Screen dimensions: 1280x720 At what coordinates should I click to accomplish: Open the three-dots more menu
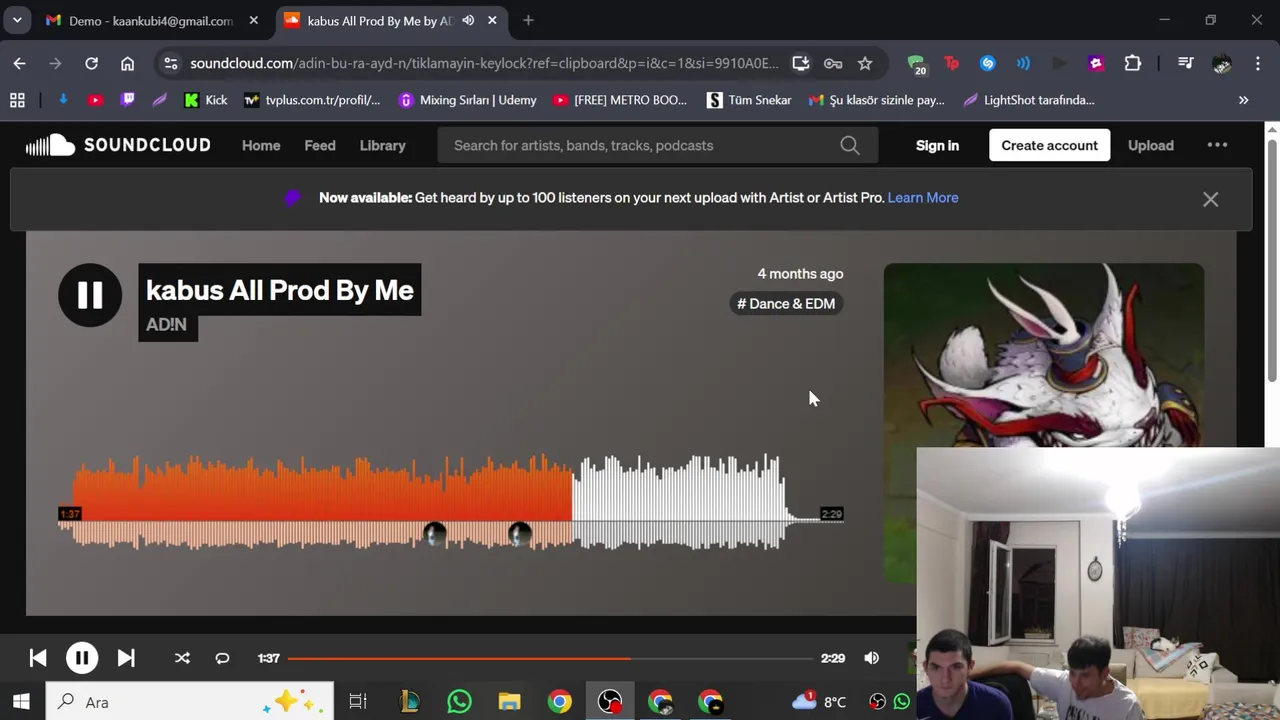click(1217, 145)
